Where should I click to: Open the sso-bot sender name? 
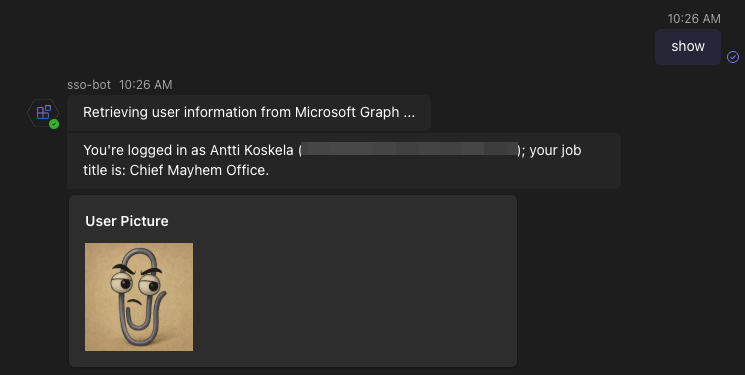pyautogui.click(x=89, y=85)
